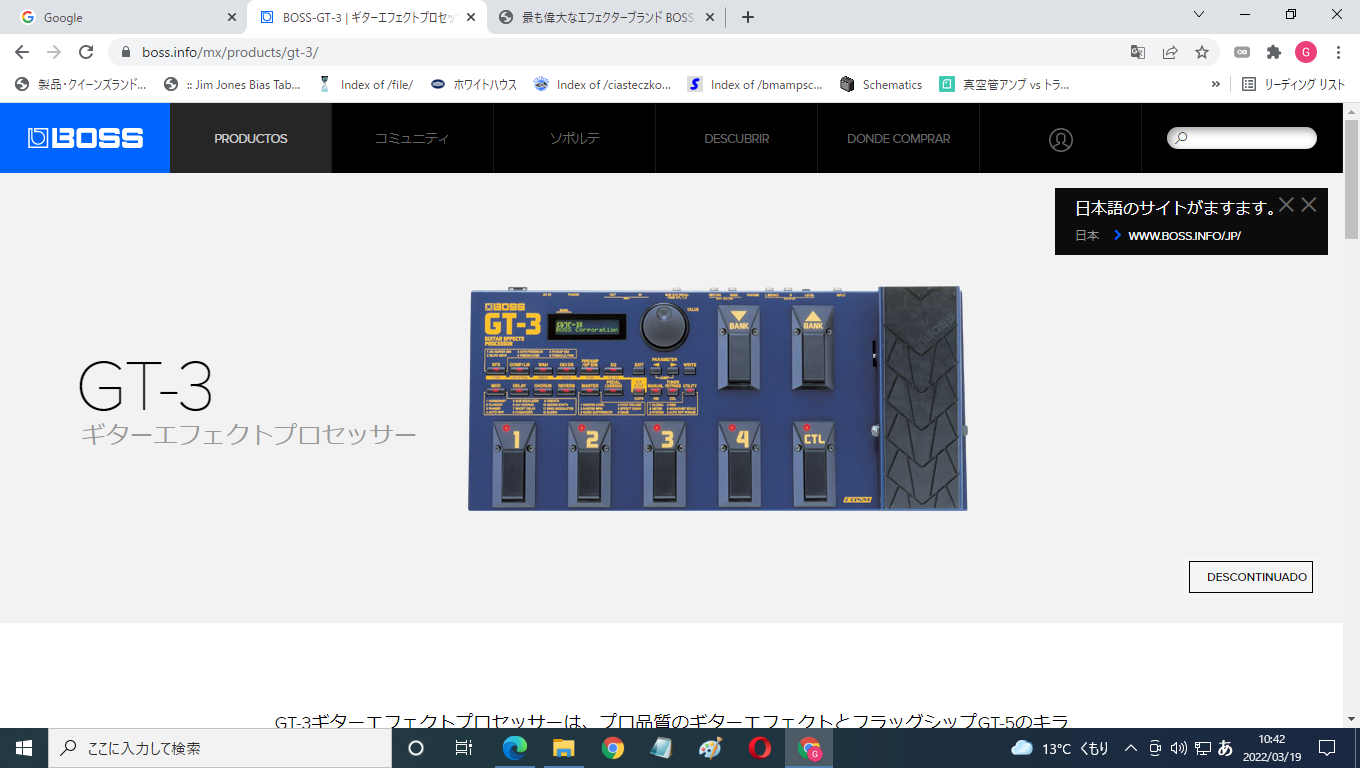The image size is (1360, 768).
Task: Click the magnifier icon in site search
Action: coord(1180,138)
